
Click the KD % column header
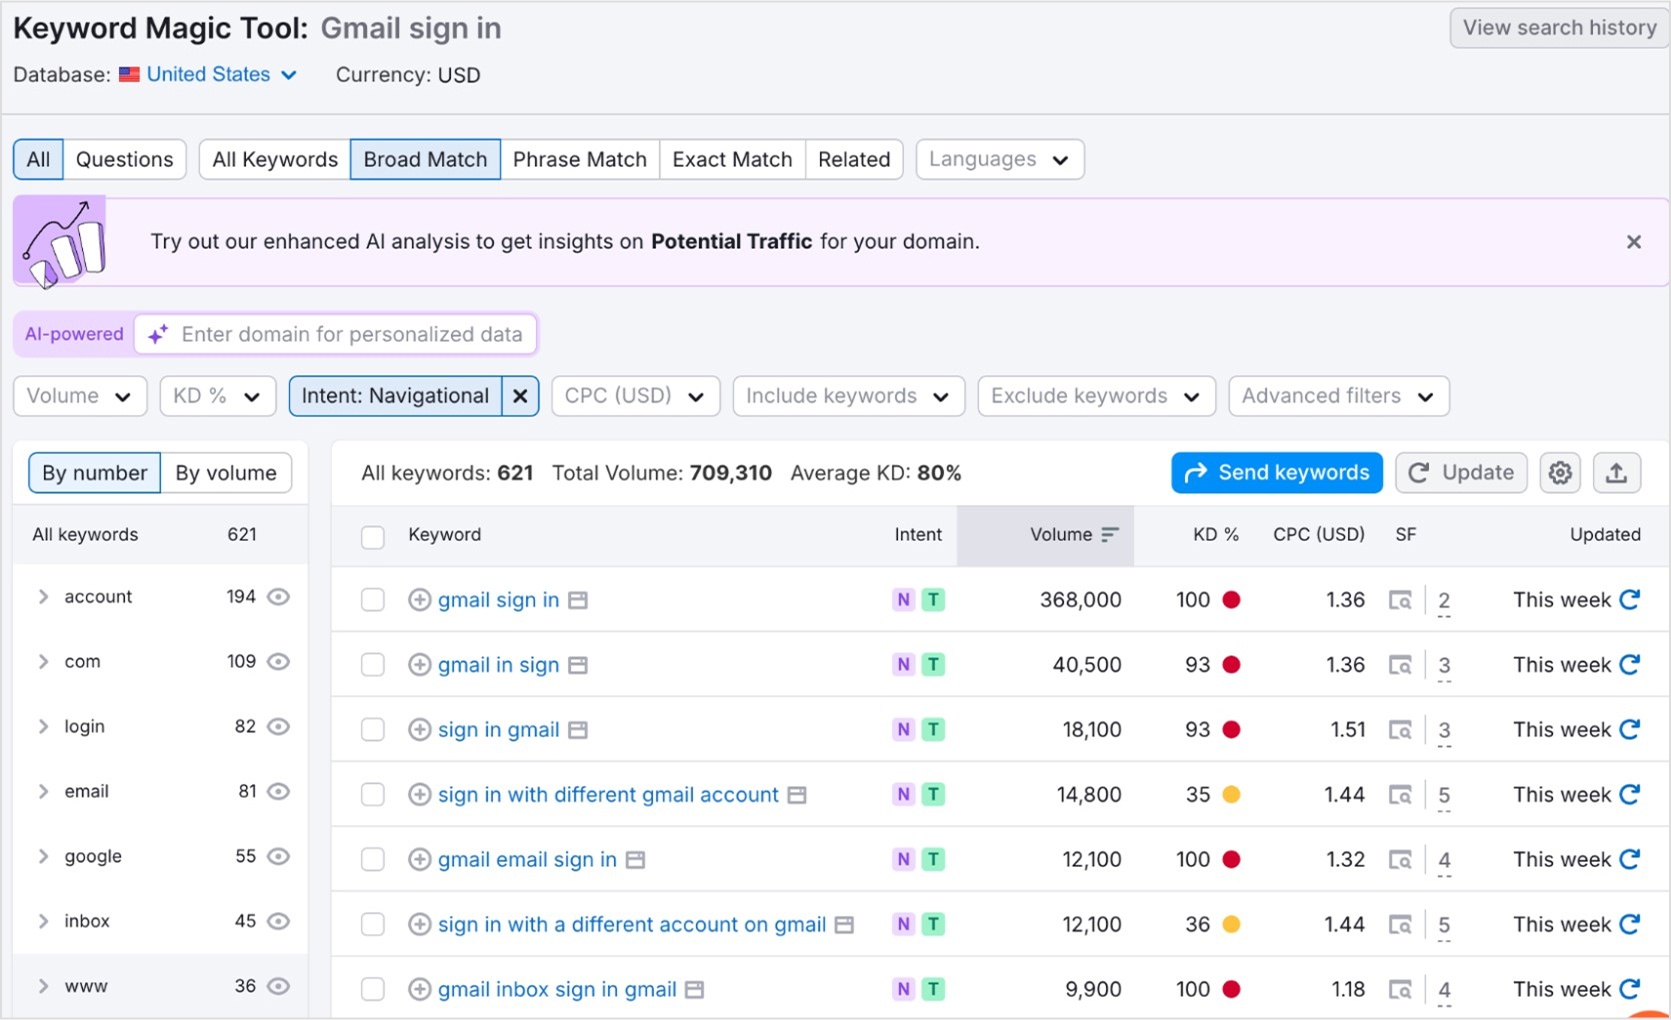point(1215,535)
